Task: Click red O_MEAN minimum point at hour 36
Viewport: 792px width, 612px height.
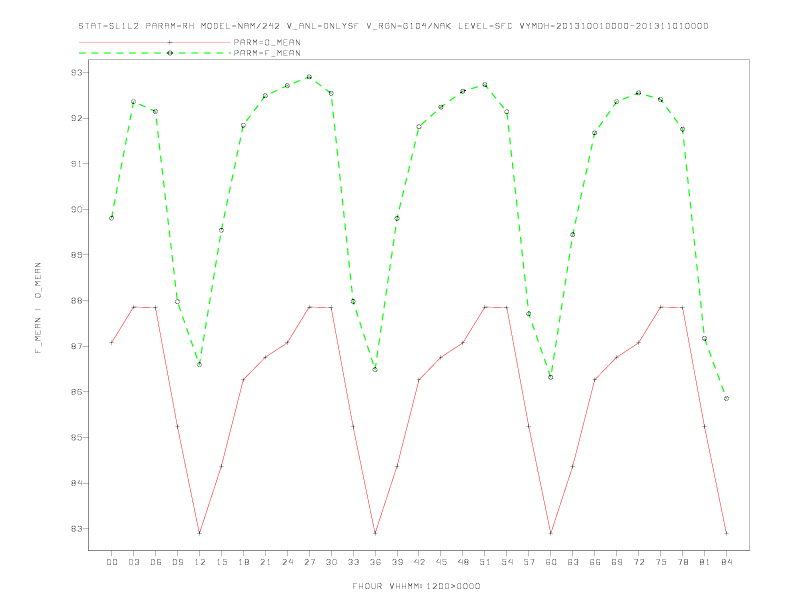Action: (x=375, y=533)
